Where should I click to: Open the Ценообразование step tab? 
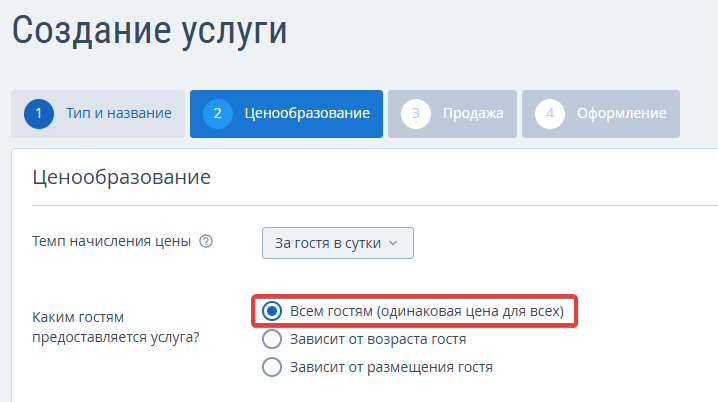pos(286,114)
